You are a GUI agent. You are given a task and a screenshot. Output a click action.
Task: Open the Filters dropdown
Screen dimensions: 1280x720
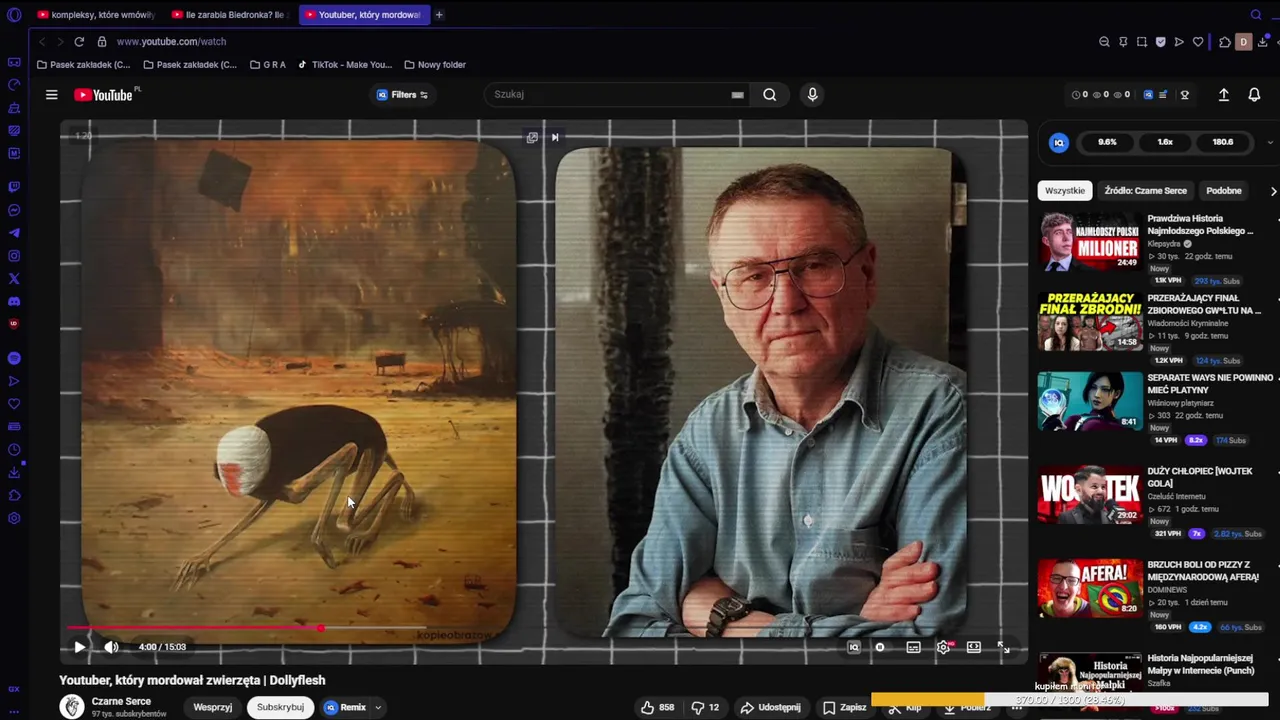(x=402, y=95)
